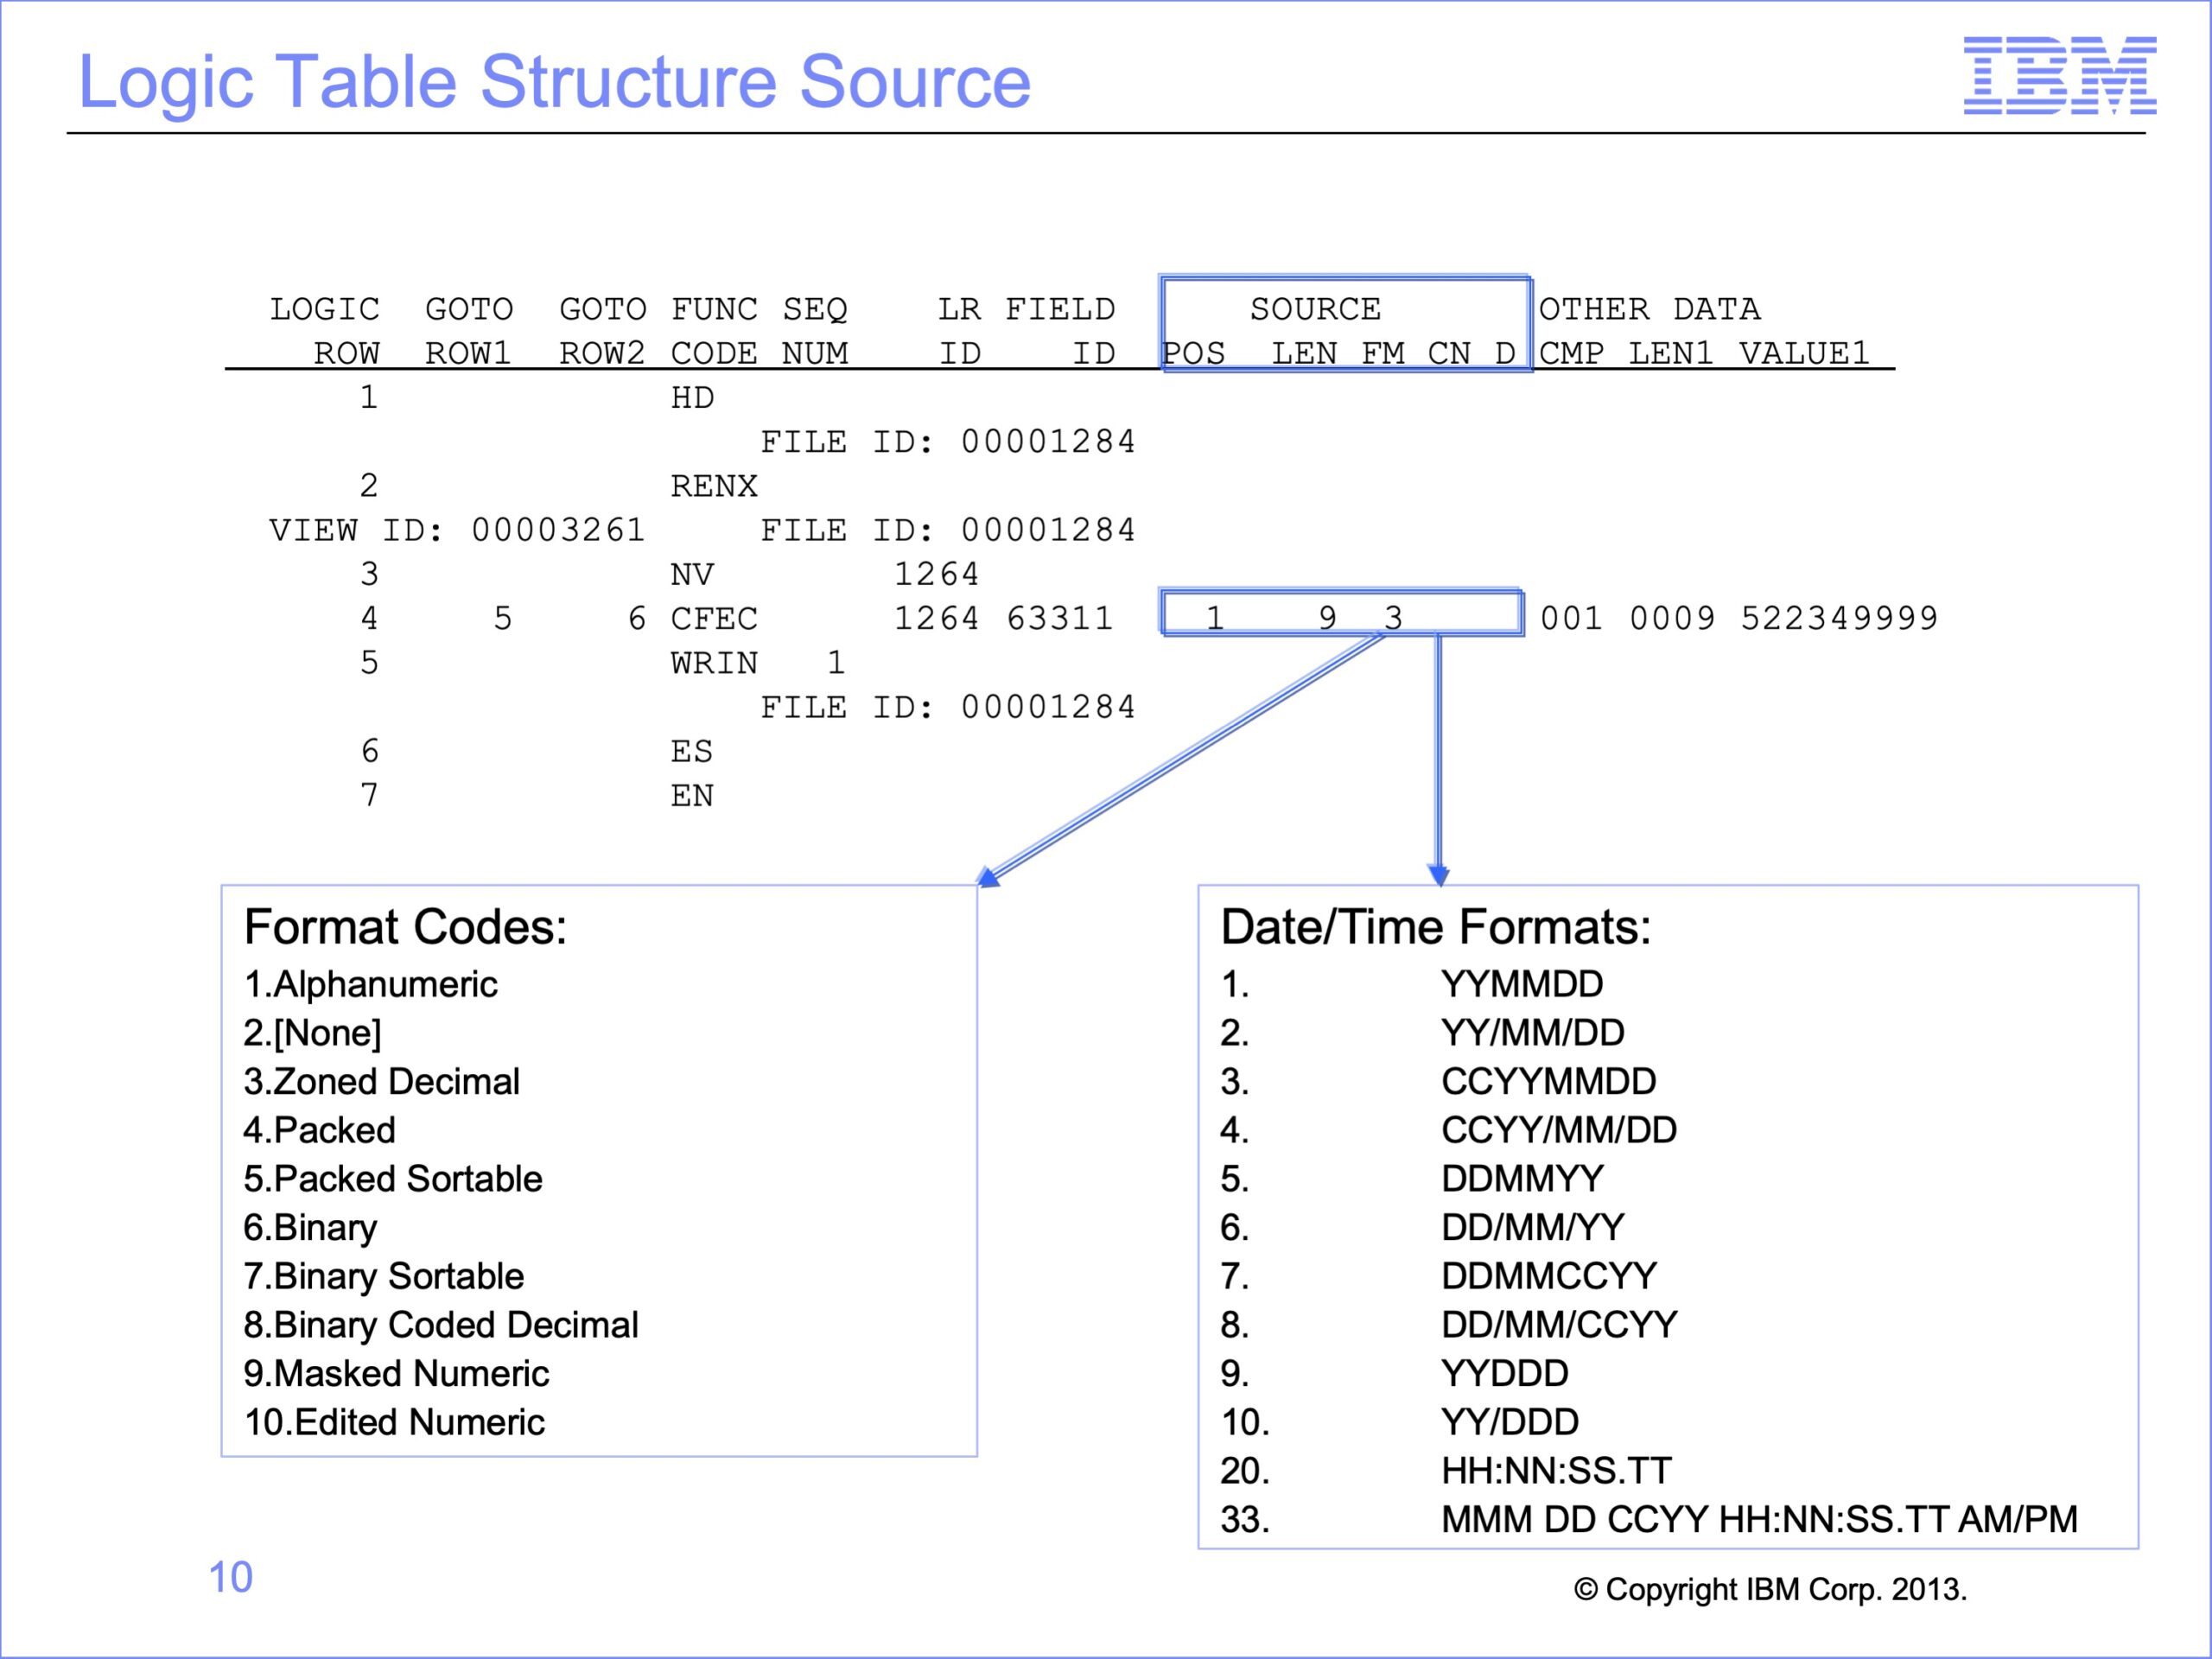Click the IBM logo
This screenshot has height=1659, width=2212.
click(2059, 75)
